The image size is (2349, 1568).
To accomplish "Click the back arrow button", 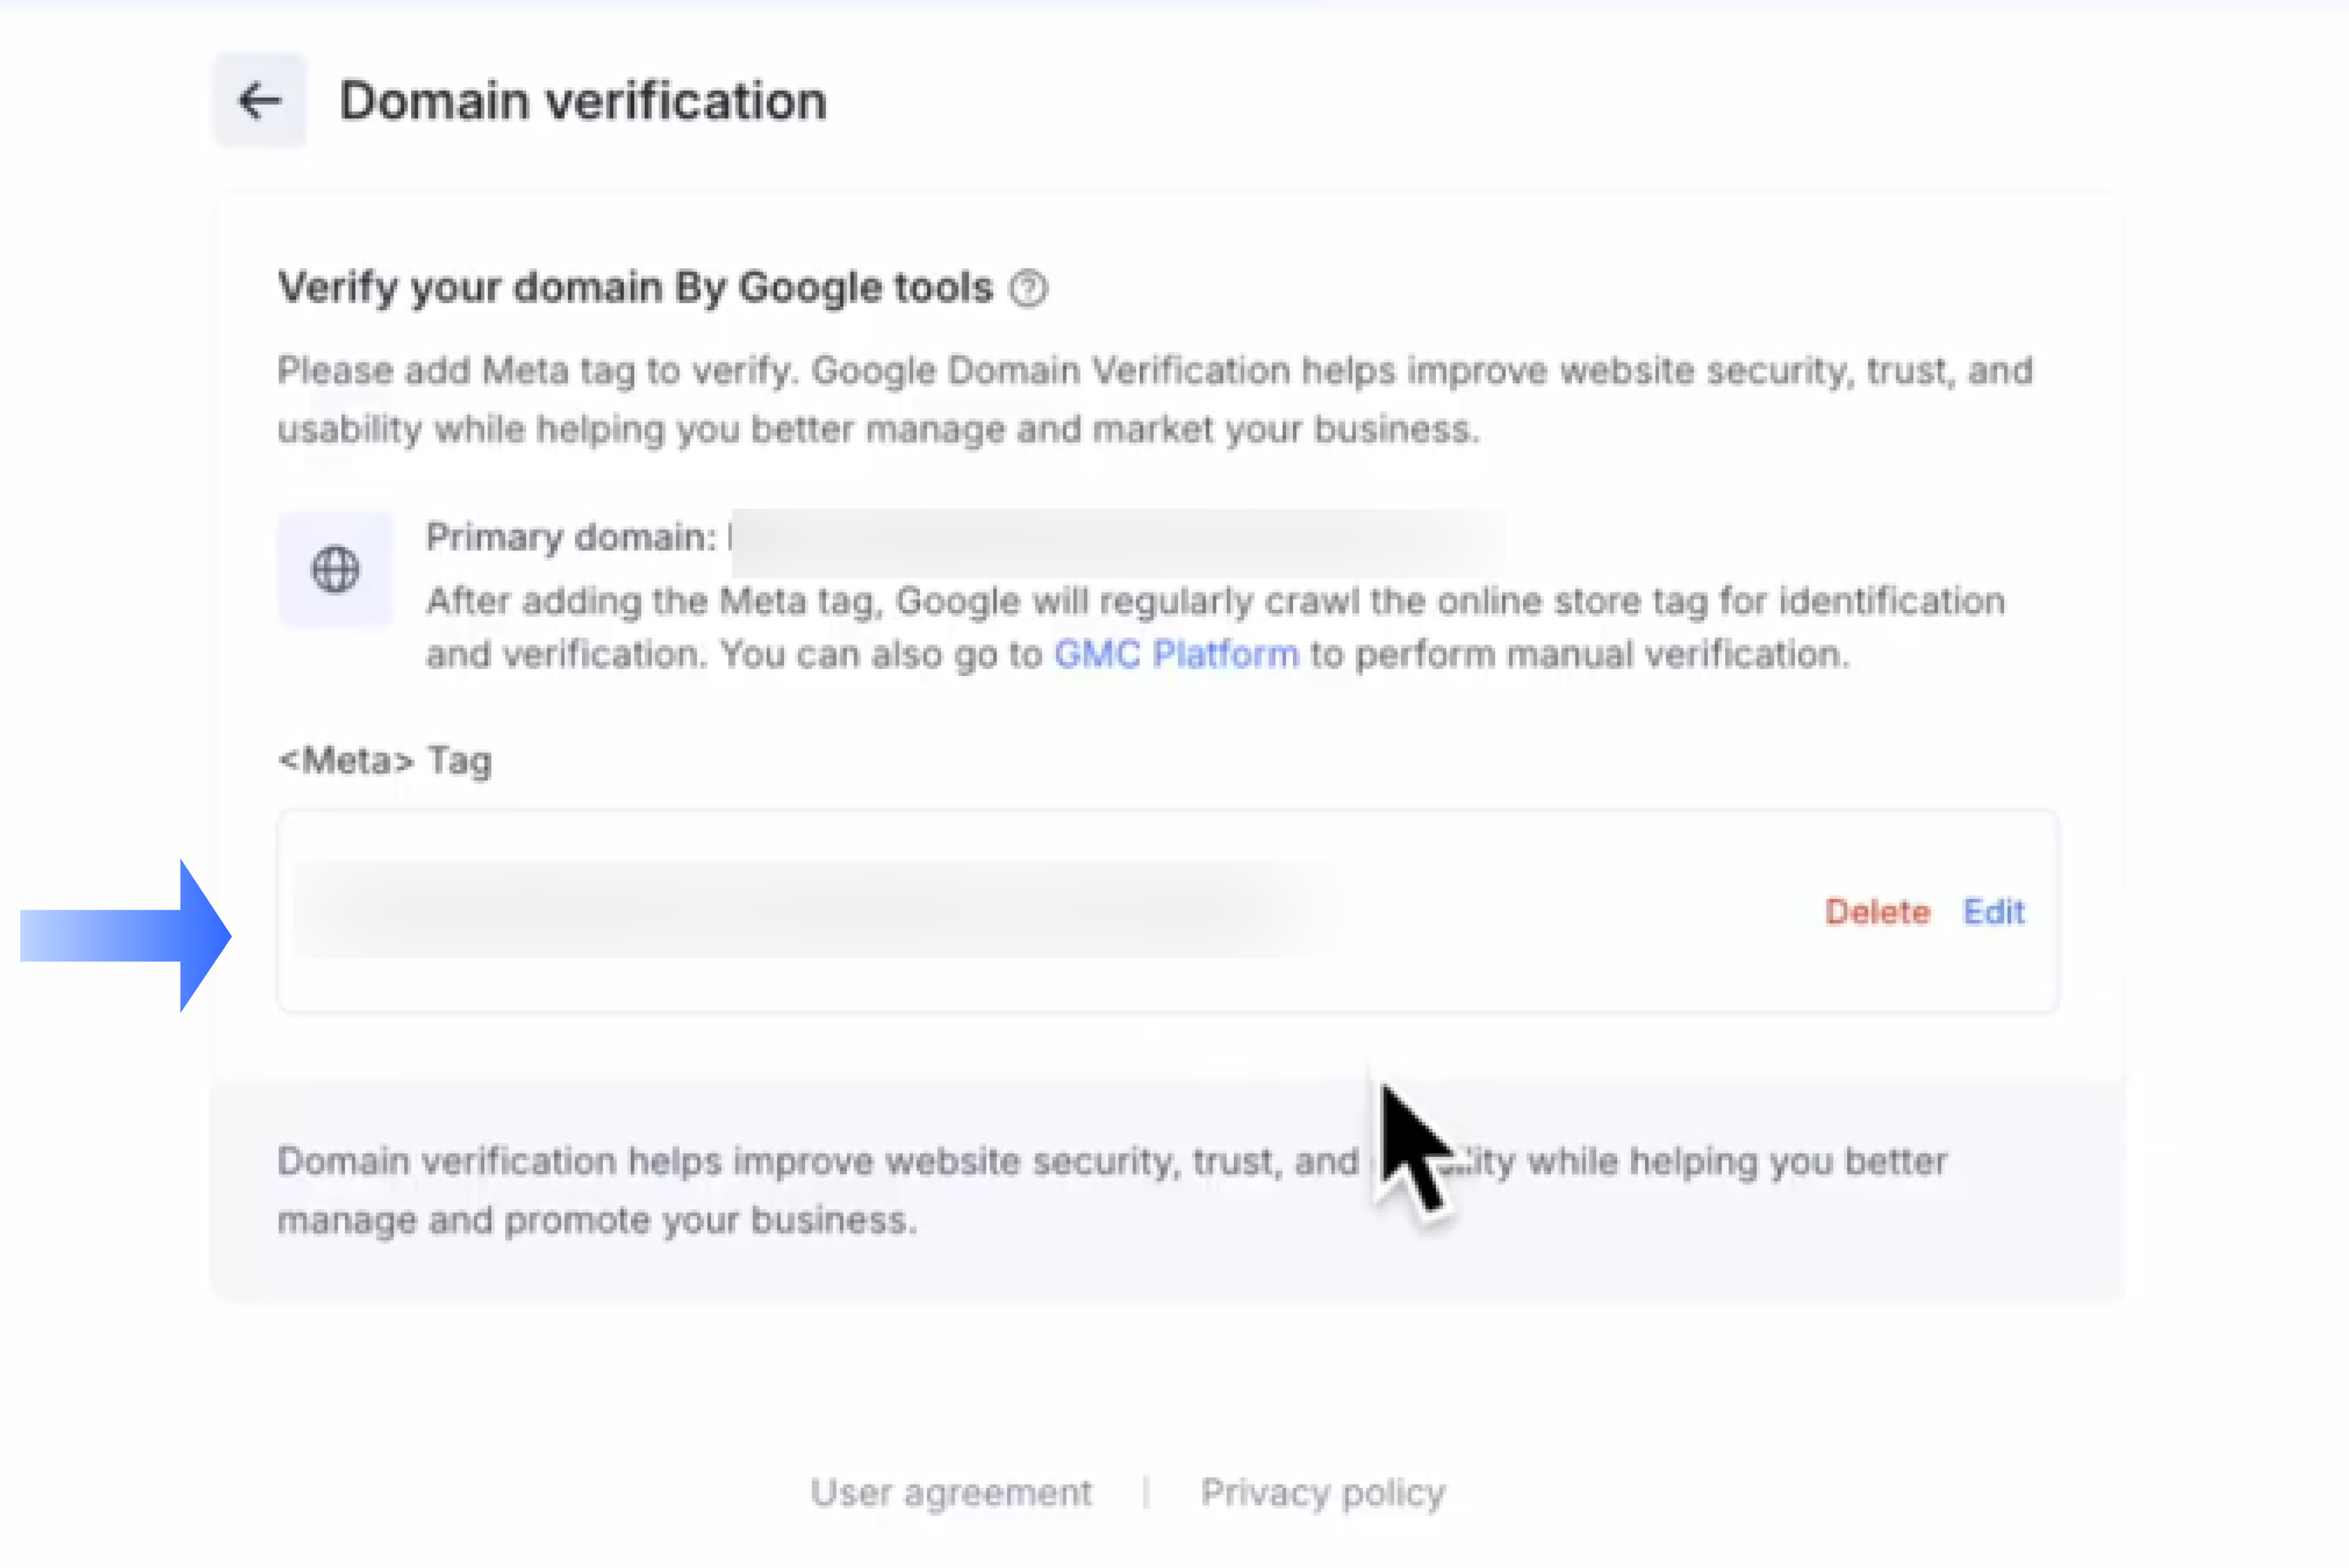I will coord(260,101).
